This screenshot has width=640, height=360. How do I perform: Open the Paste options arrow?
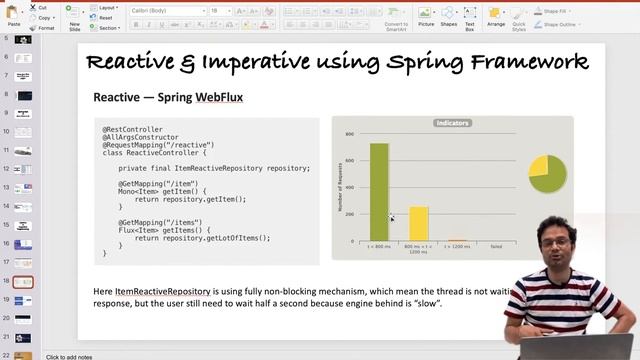(21, 12)
